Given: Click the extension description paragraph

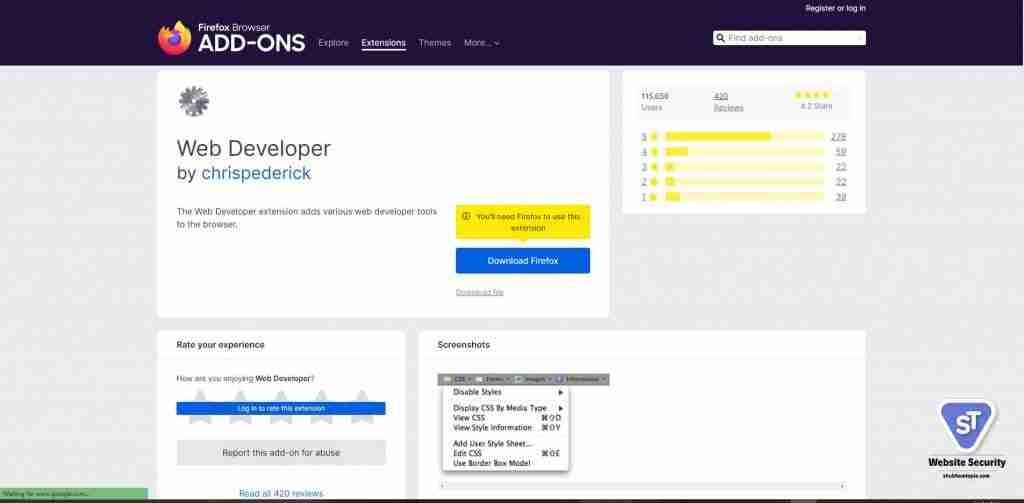Looking at the screenshot, I should point(307,218).
